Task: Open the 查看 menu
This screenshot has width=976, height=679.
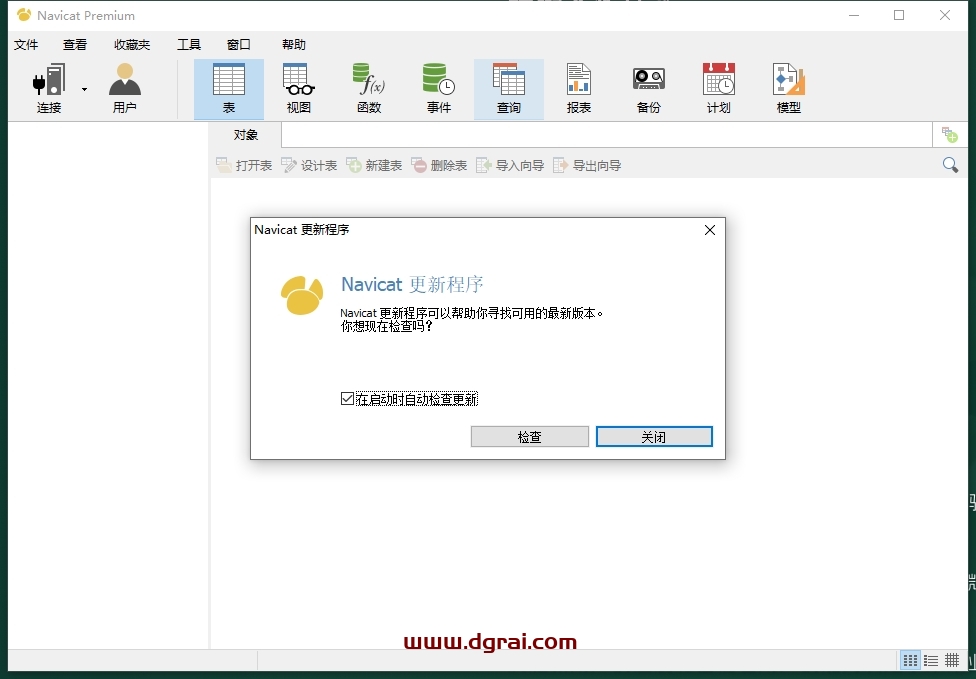Action: click(75, 45)
